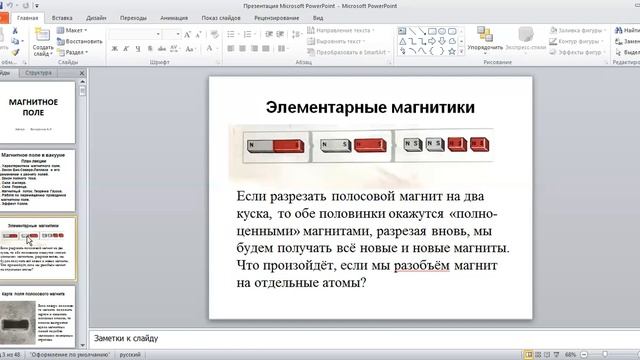640x360 pixels.
Task: Select the oval shape
Action: click(442, 31)
